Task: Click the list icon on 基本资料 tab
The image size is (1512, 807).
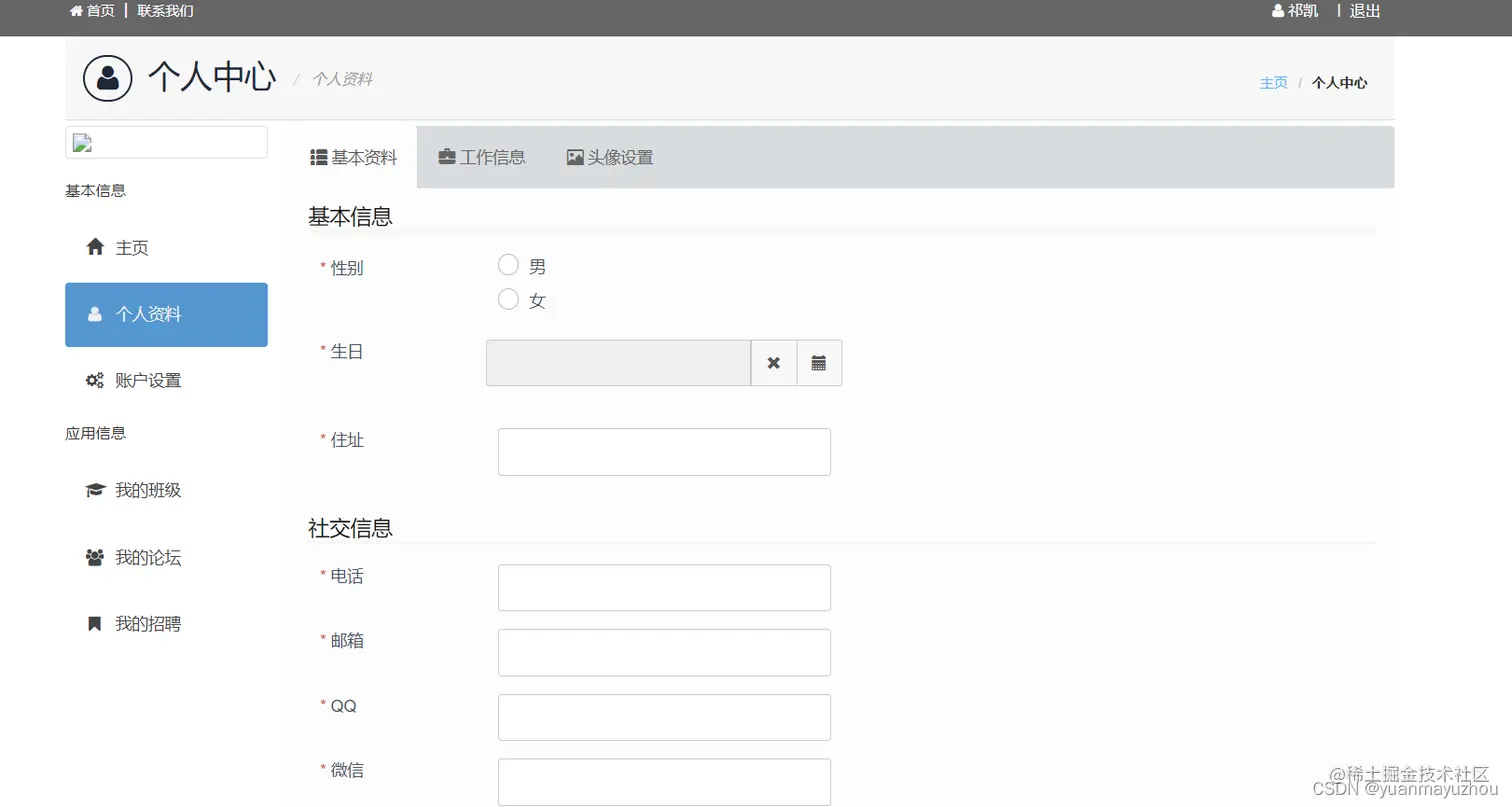Action: coord(319,157)
